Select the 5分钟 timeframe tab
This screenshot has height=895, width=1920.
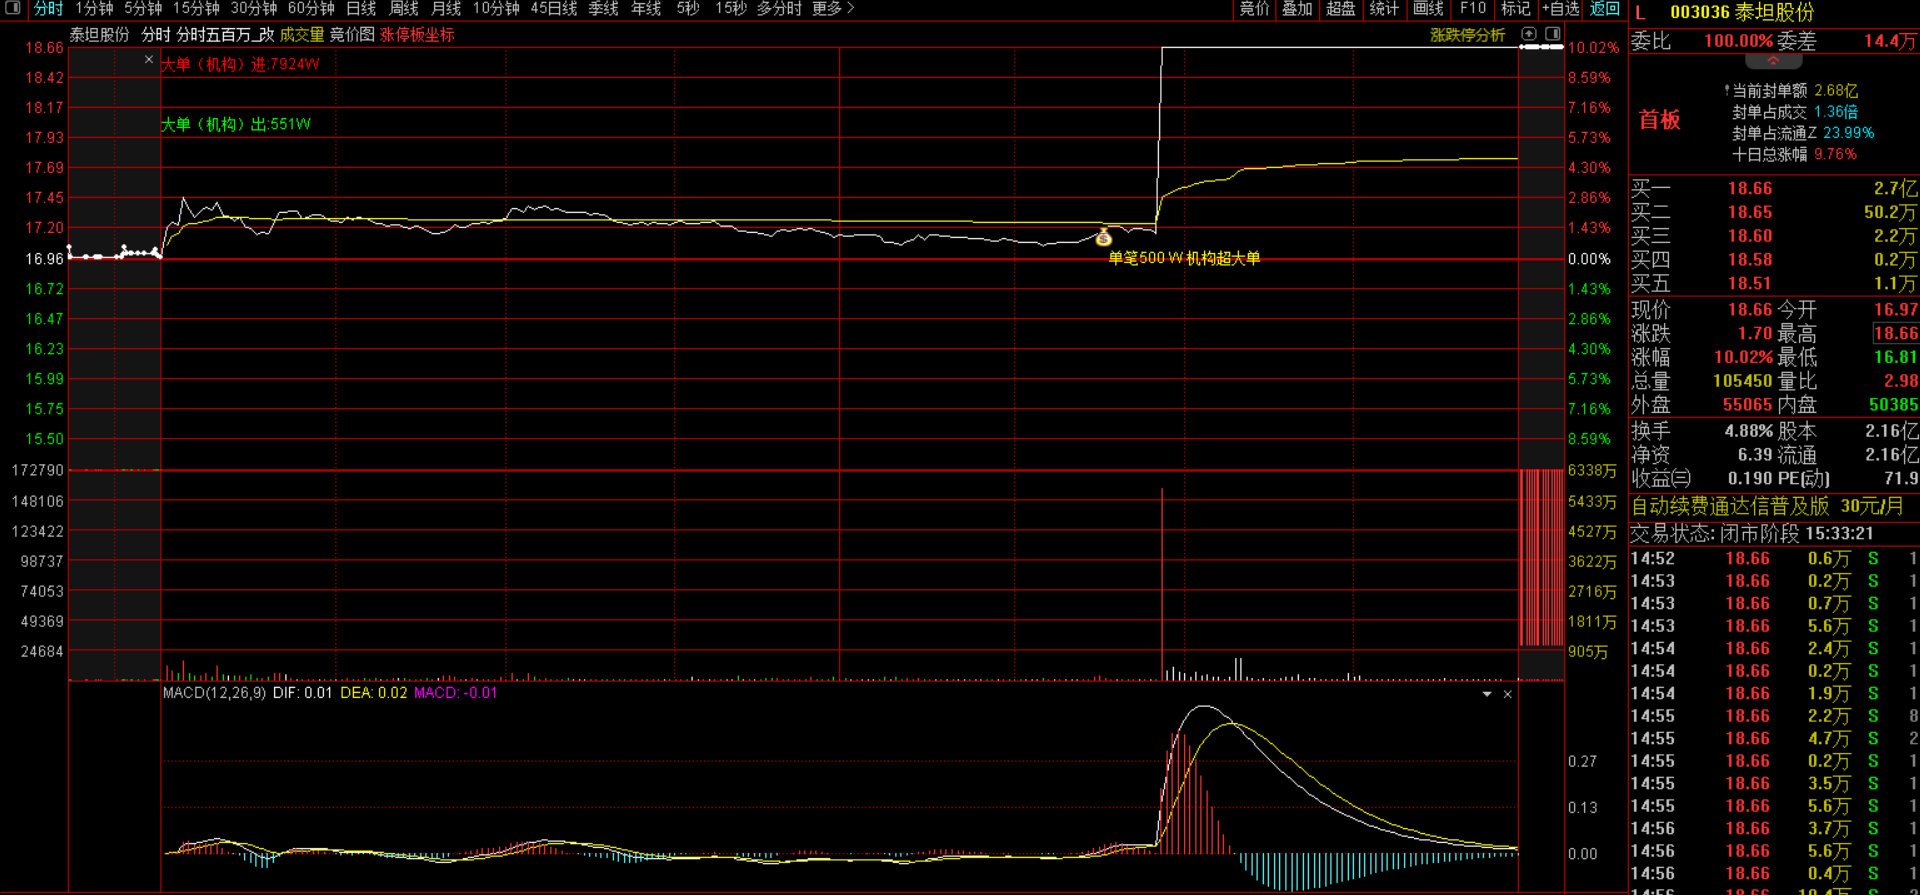143,9
